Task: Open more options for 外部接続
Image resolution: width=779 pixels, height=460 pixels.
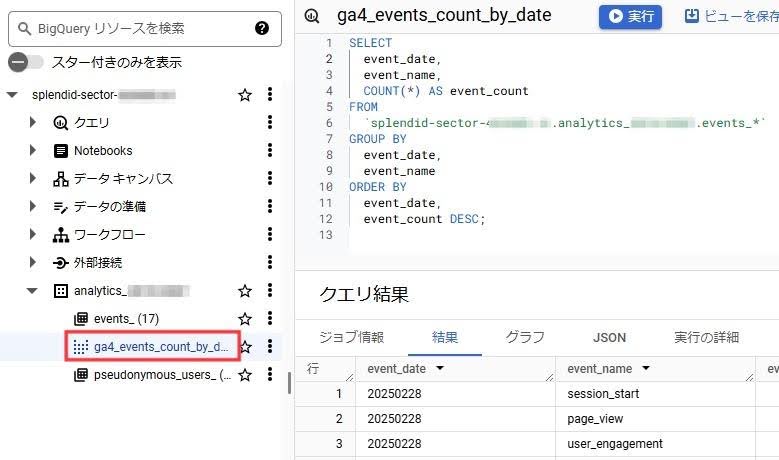Action: [270, 262]
